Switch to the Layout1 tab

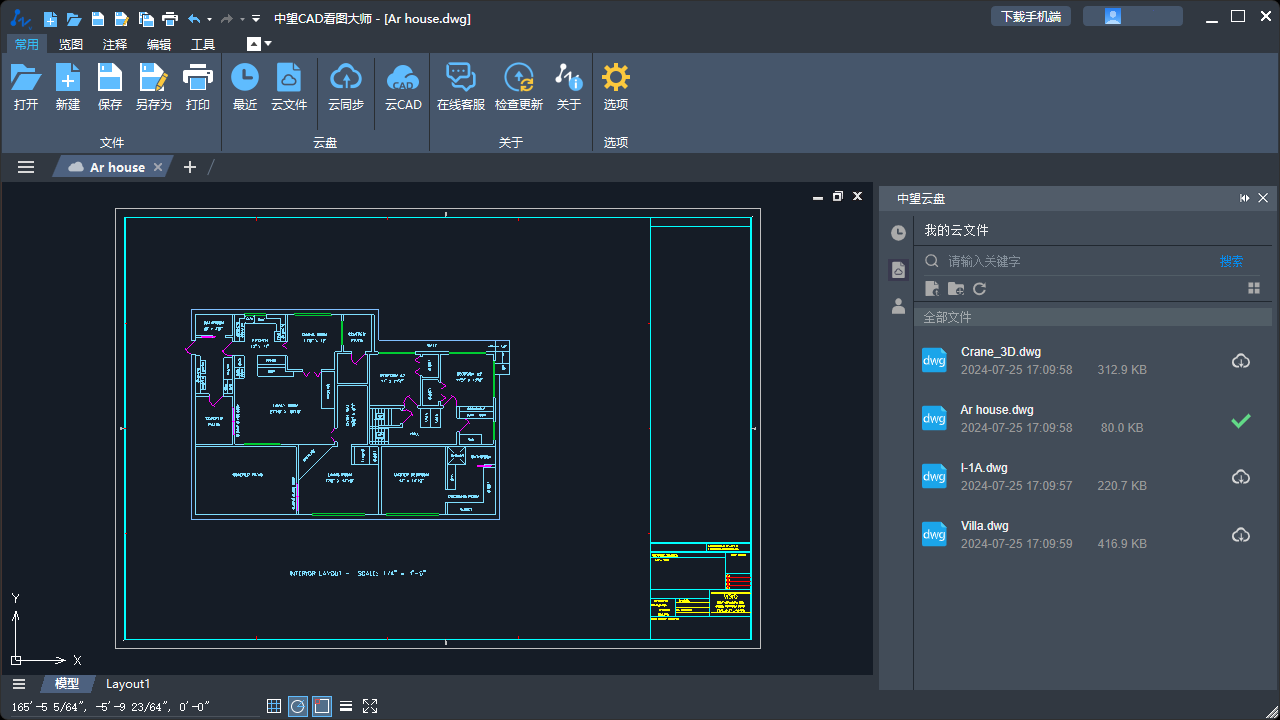[128, 684]
